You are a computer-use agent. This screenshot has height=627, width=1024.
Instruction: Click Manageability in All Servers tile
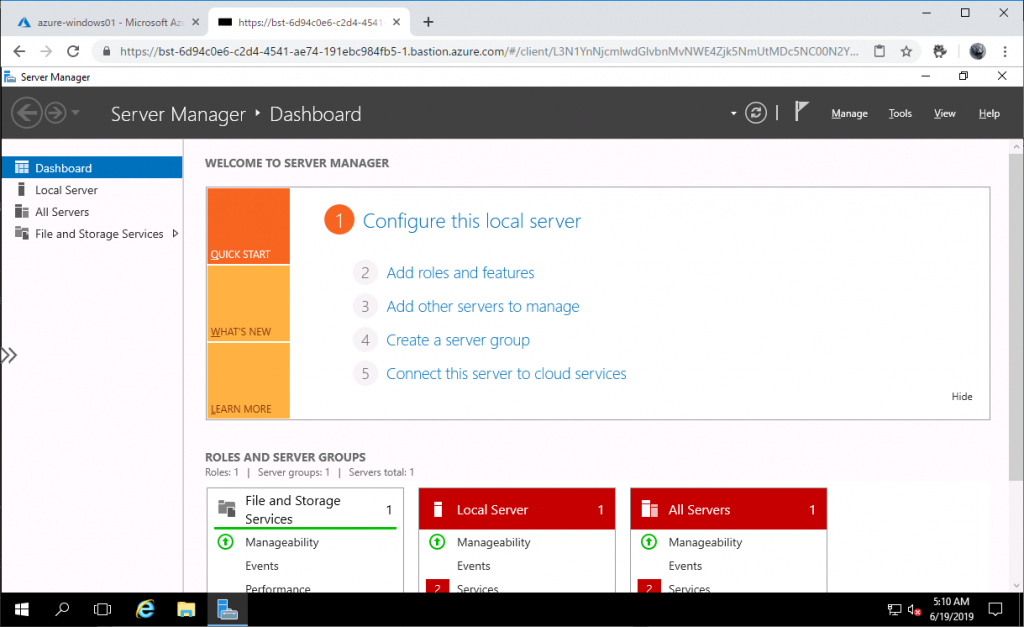705,542
